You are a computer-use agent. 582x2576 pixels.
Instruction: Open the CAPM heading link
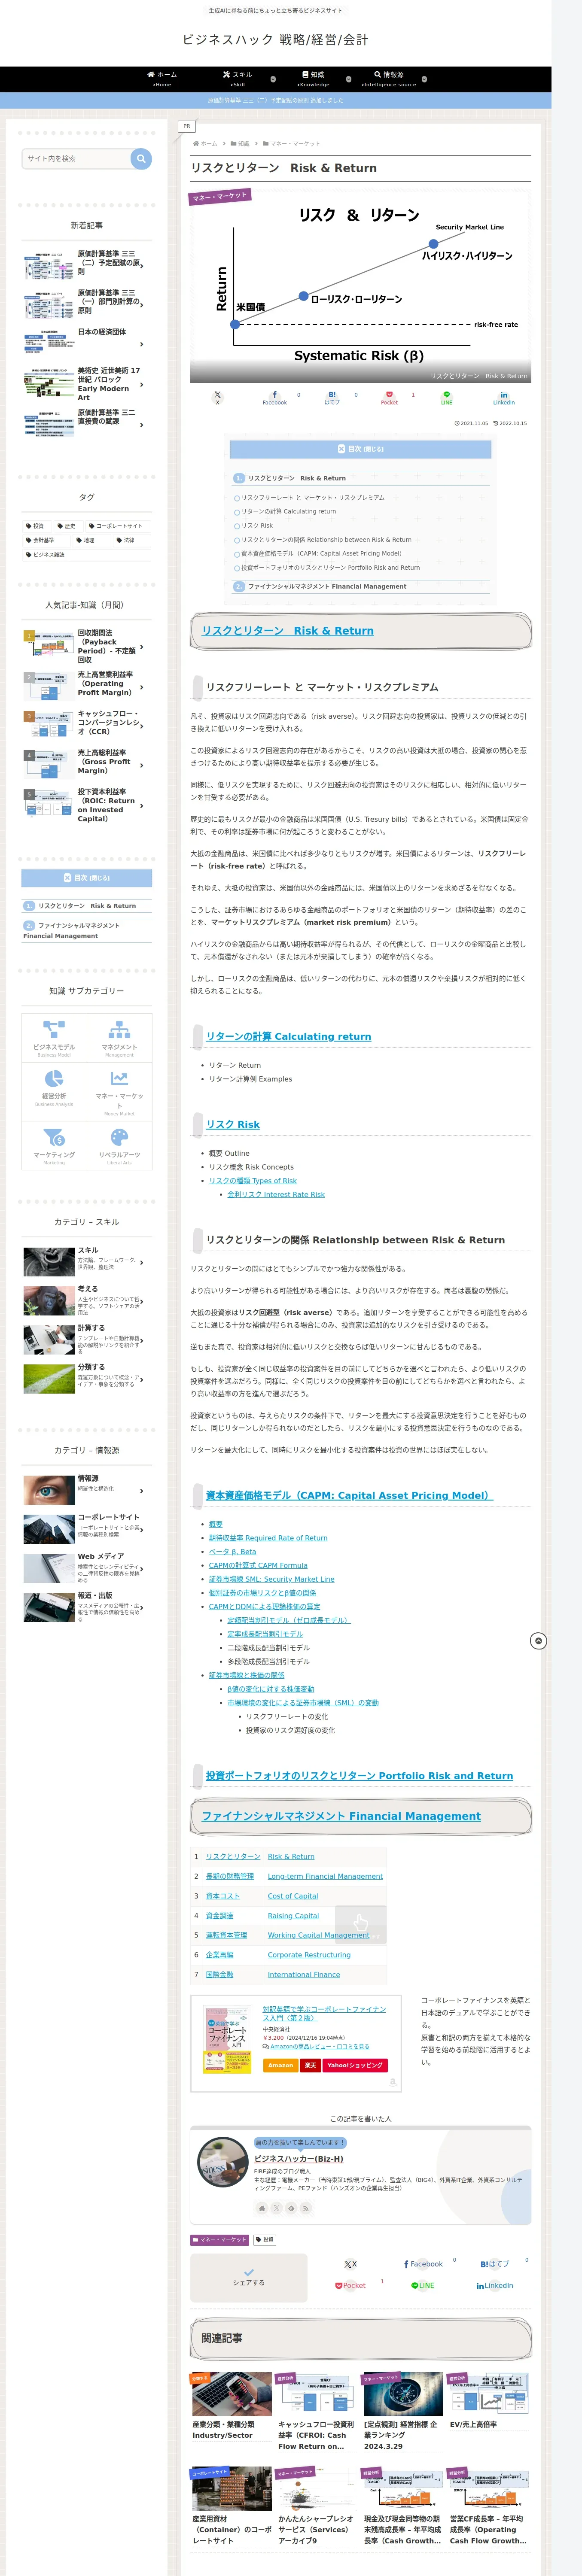[x=349, y=1495]
